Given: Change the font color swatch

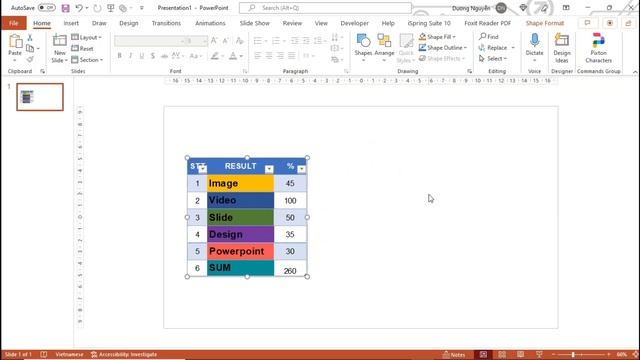Looking at the screenshot, I should tap(233, 56).
